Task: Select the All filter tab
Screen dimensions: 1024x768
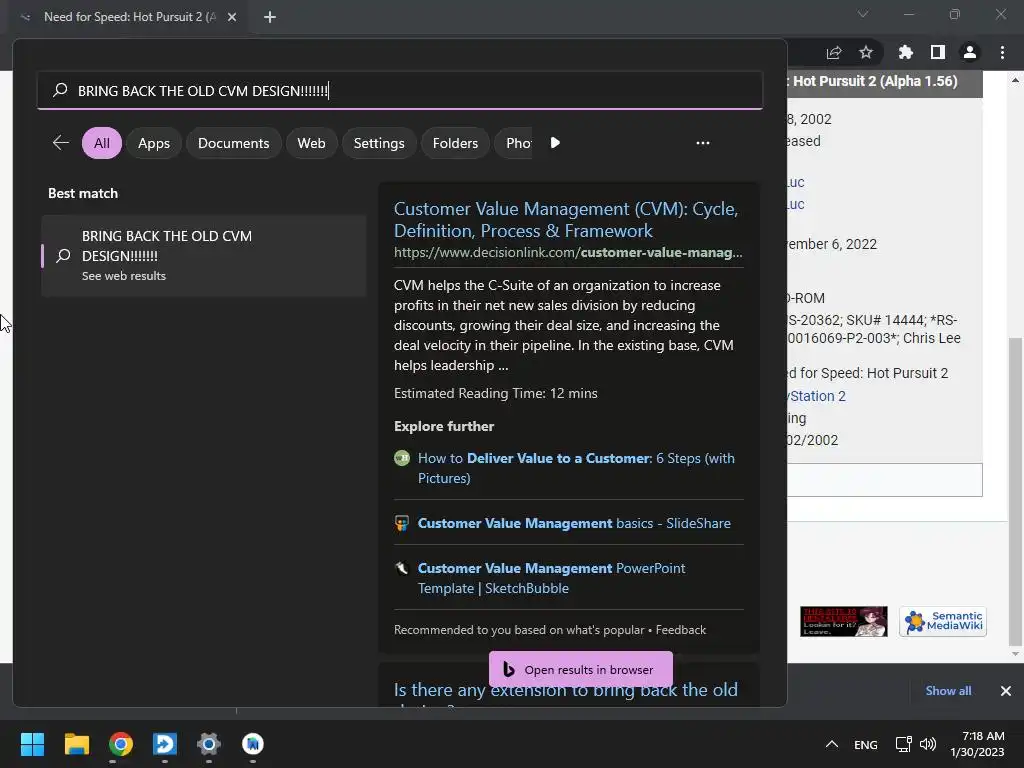Action: pos(102,143)
